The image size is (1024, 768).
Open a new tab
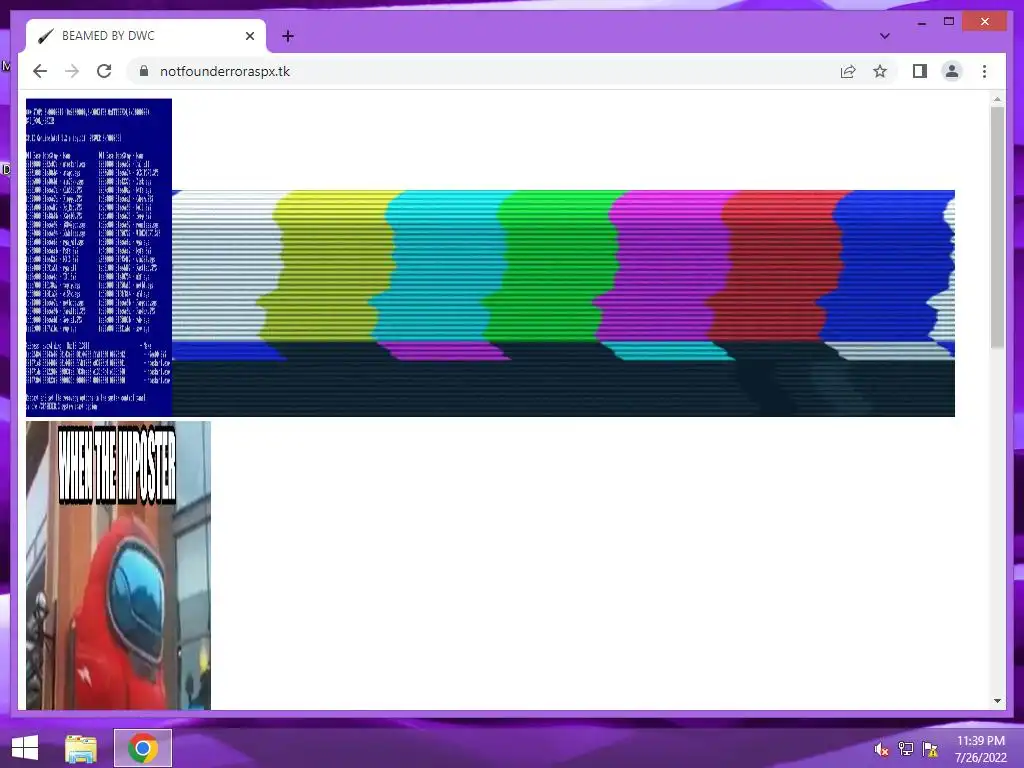tap(288, 36)
